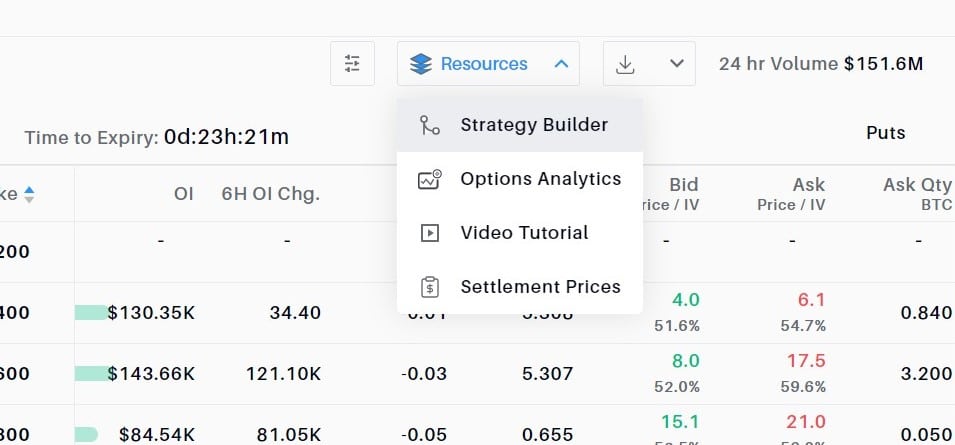Expand the download options chevron

(x=677, y=64)
